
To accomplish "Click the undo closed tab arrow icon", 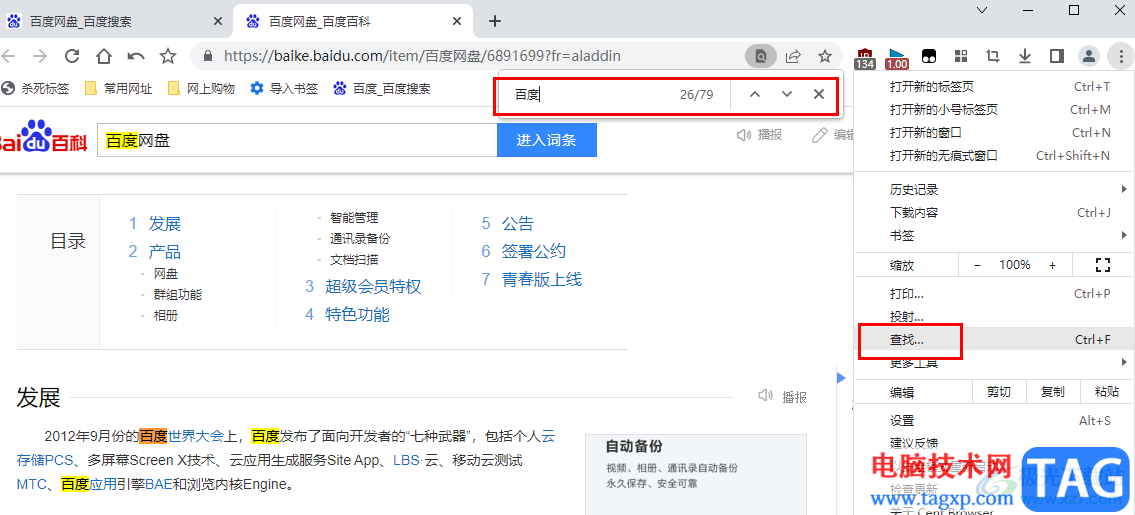I will [136, 56].
